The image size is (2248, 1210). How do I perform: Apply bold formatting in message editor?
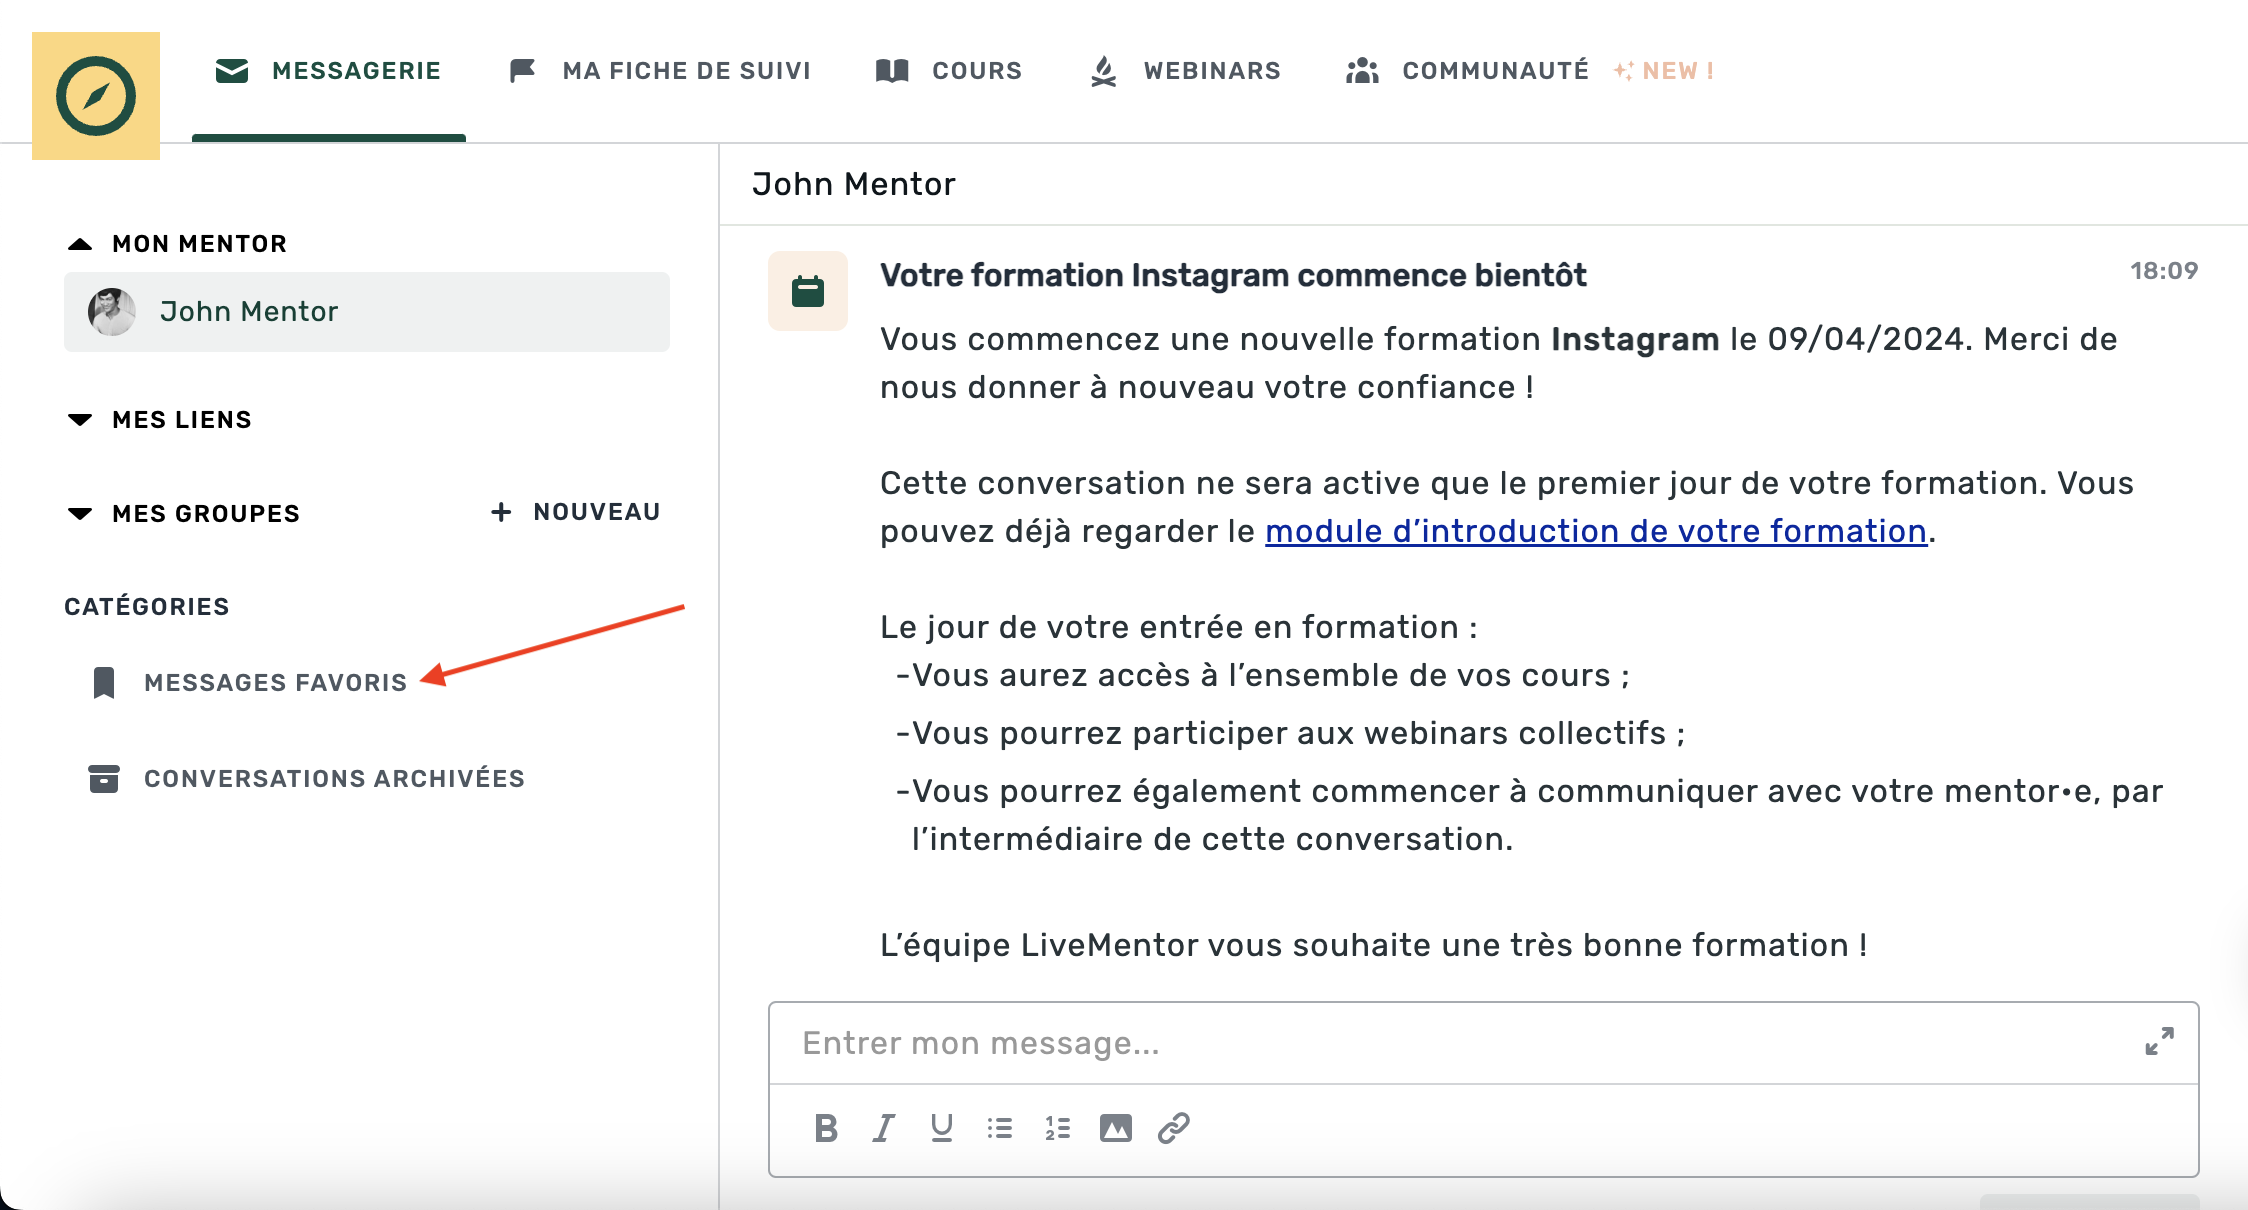pos(826,1128)
